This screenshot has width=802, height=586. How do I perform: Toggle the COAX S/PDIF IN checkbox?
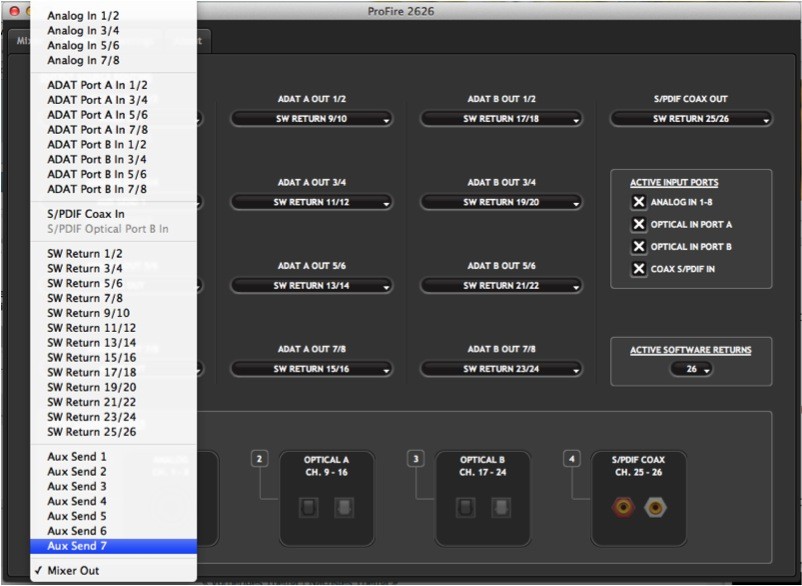click(638, 269)
